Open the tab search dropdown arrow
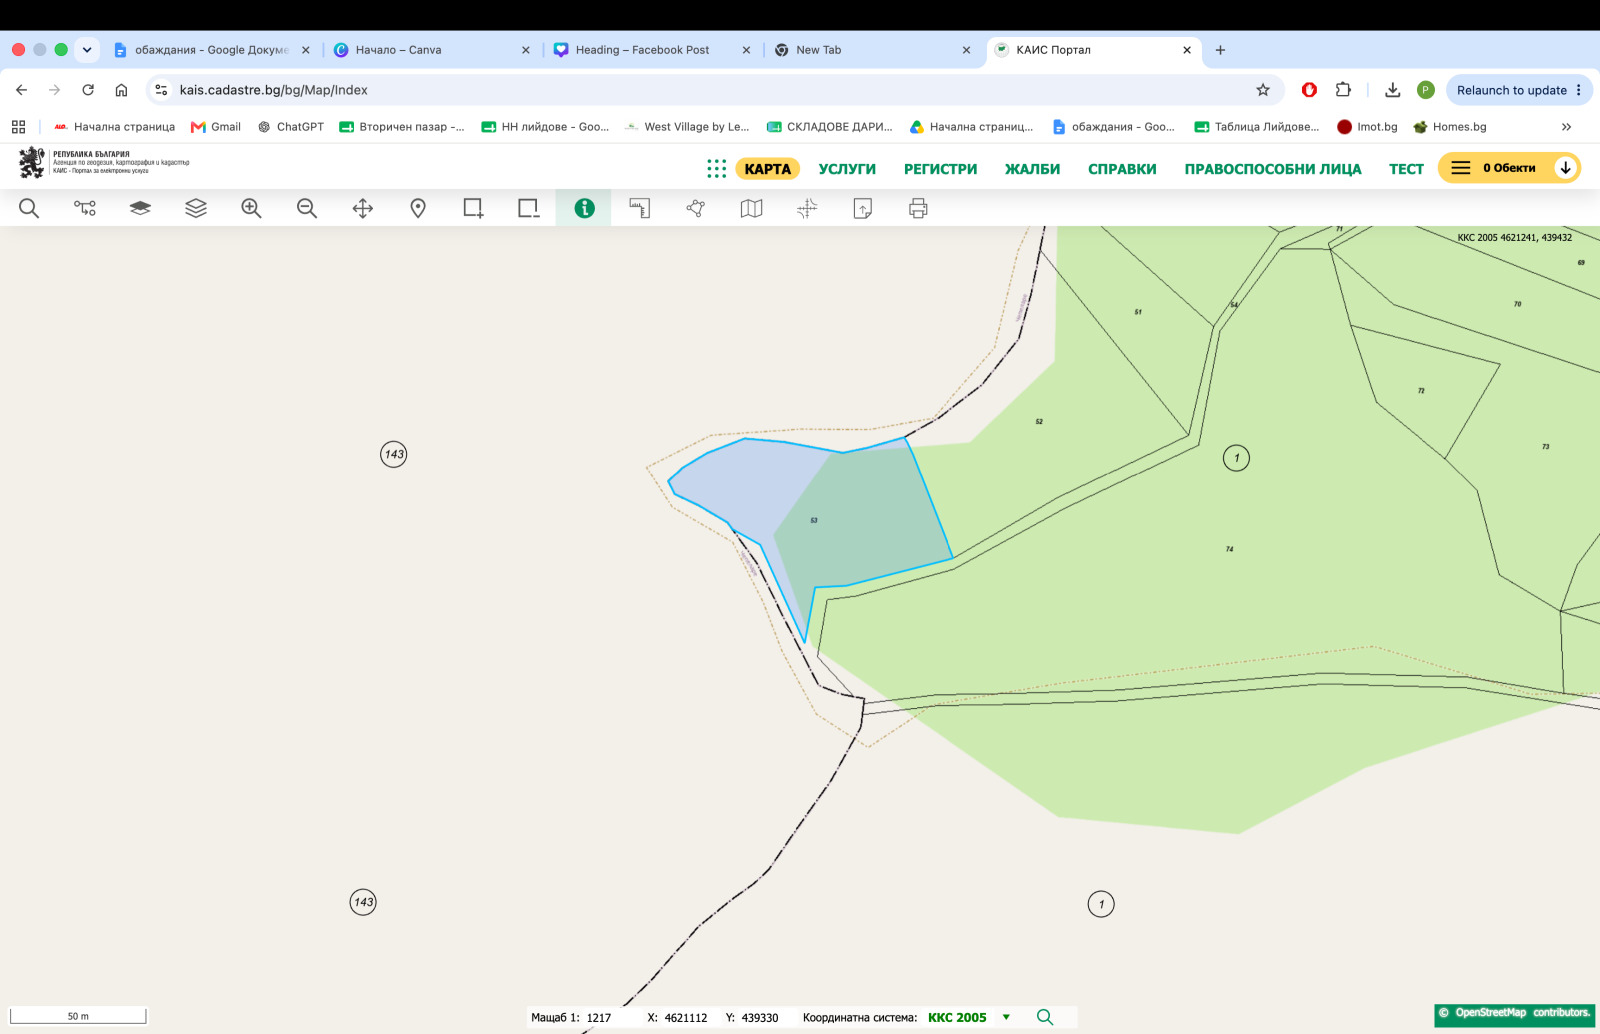Image resolution: width=1600 pixels, height=1034 pixels. click(x=87, y=49)
